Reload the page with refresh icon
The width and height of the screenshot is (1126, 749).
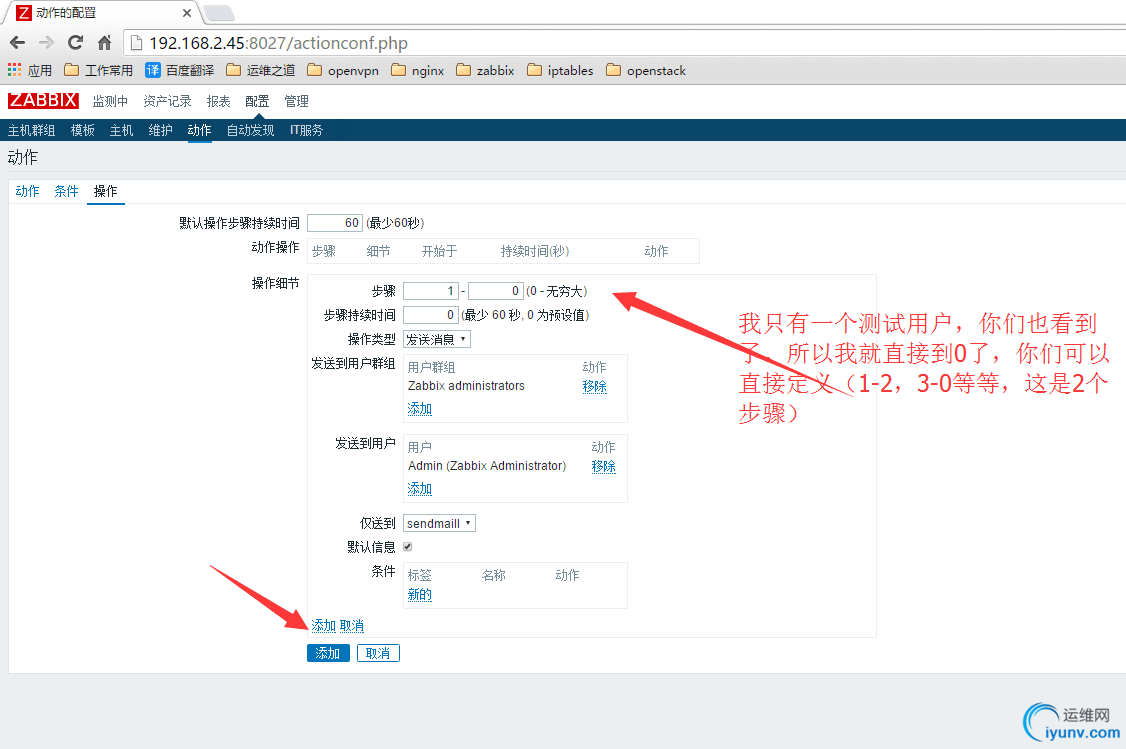pyautogui.click(x=75, y=43)
